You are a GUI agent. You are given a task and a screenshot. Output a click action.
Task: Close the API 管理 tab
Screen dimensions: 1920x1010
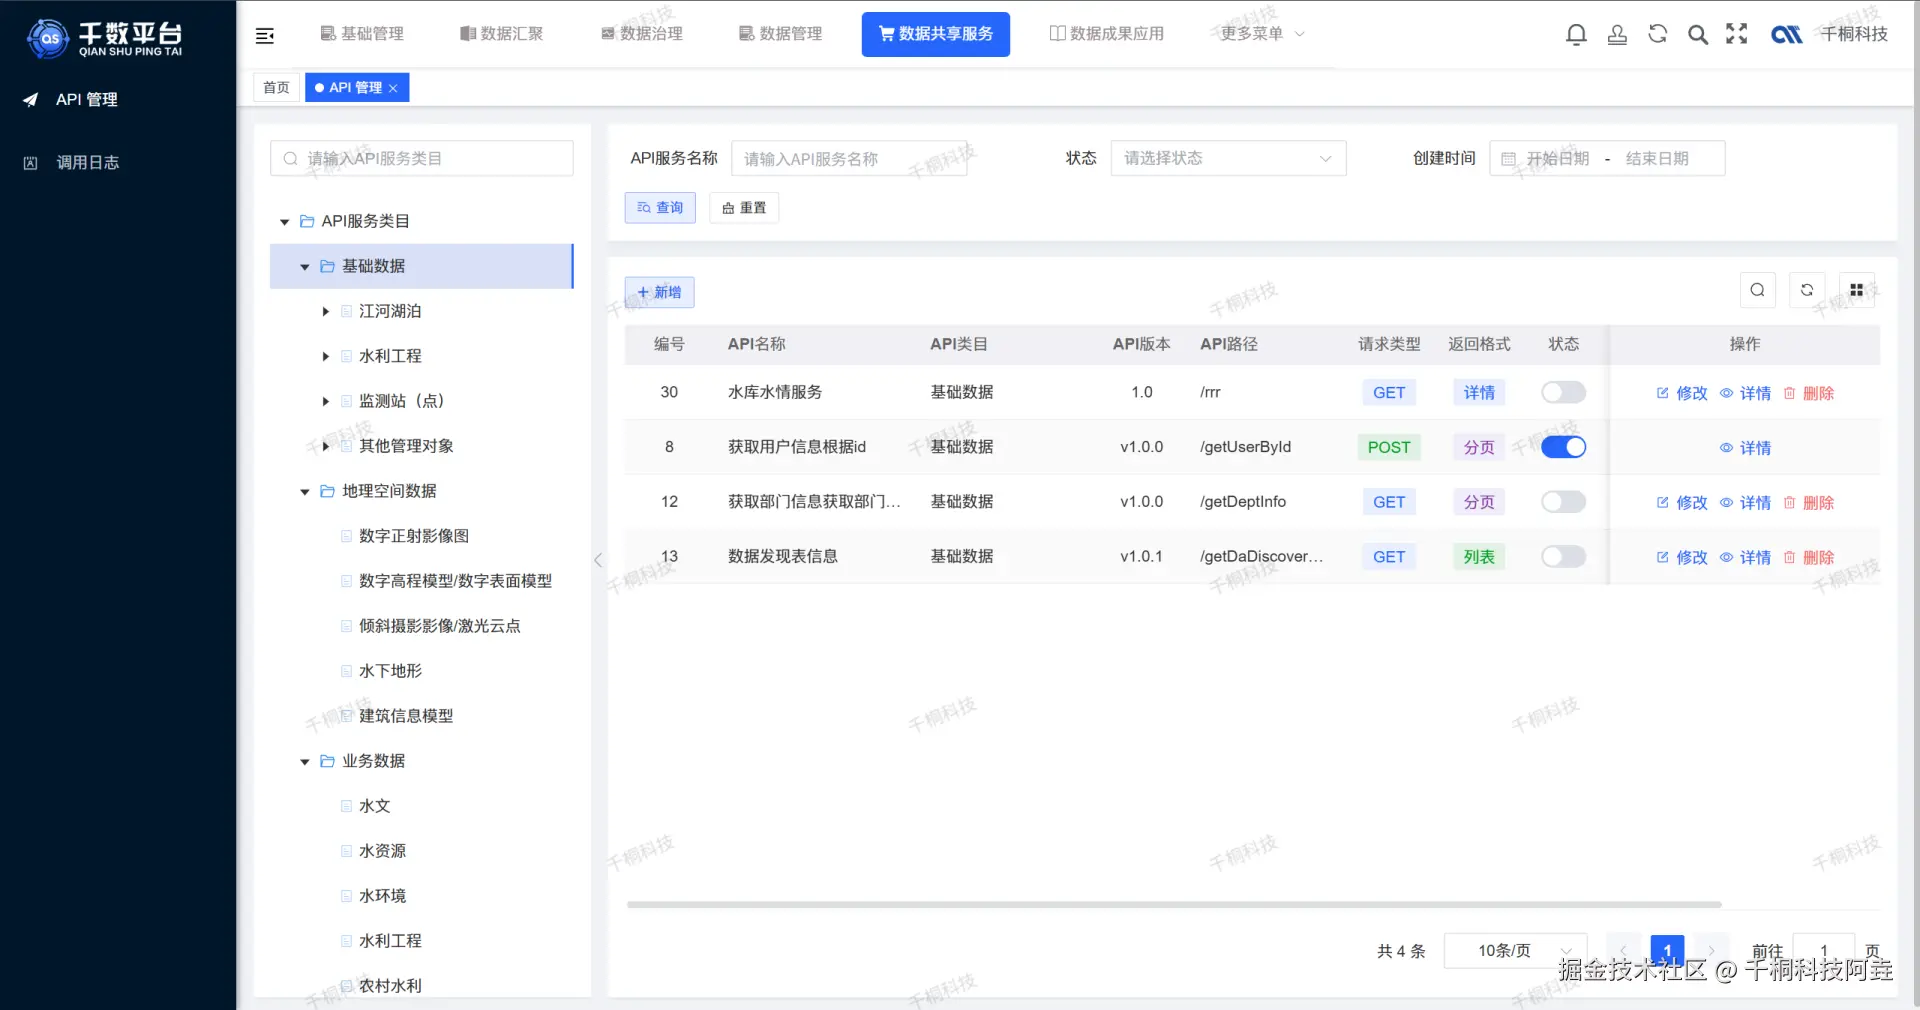(x=393, y=87)
